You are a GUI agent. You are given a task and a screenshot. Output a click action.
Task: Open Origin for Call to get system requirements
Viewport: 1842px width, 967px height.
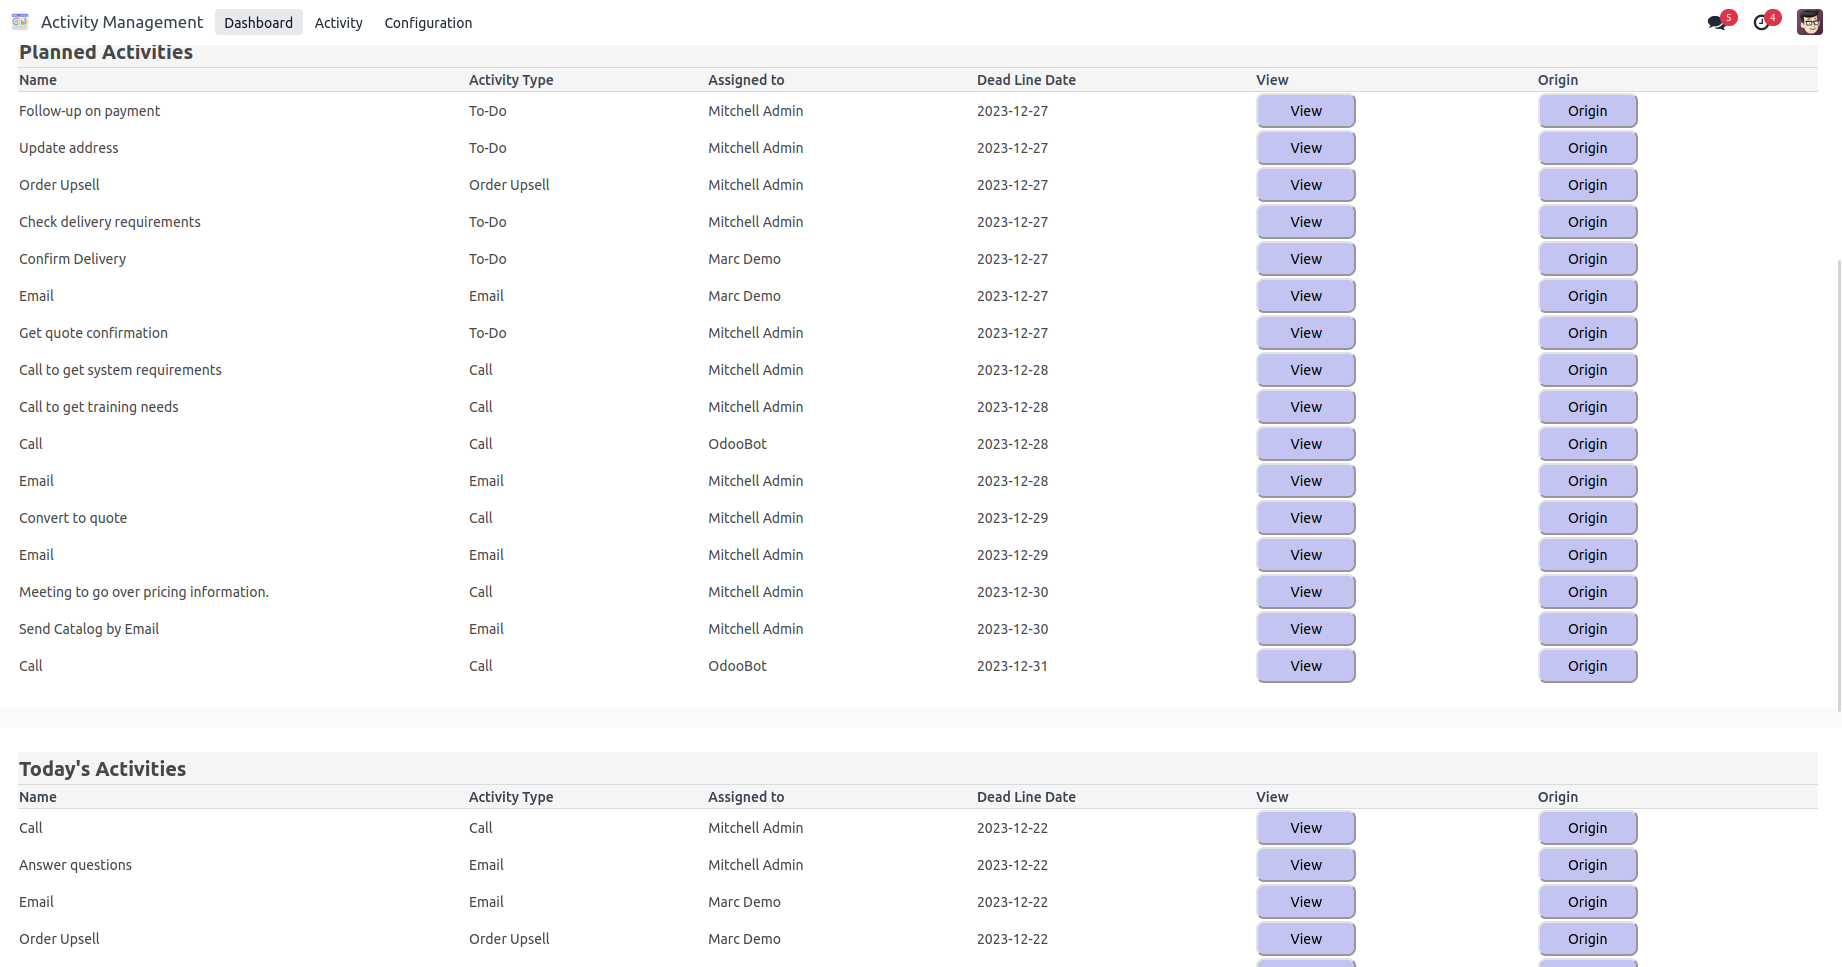click(x=1587, y=370)
